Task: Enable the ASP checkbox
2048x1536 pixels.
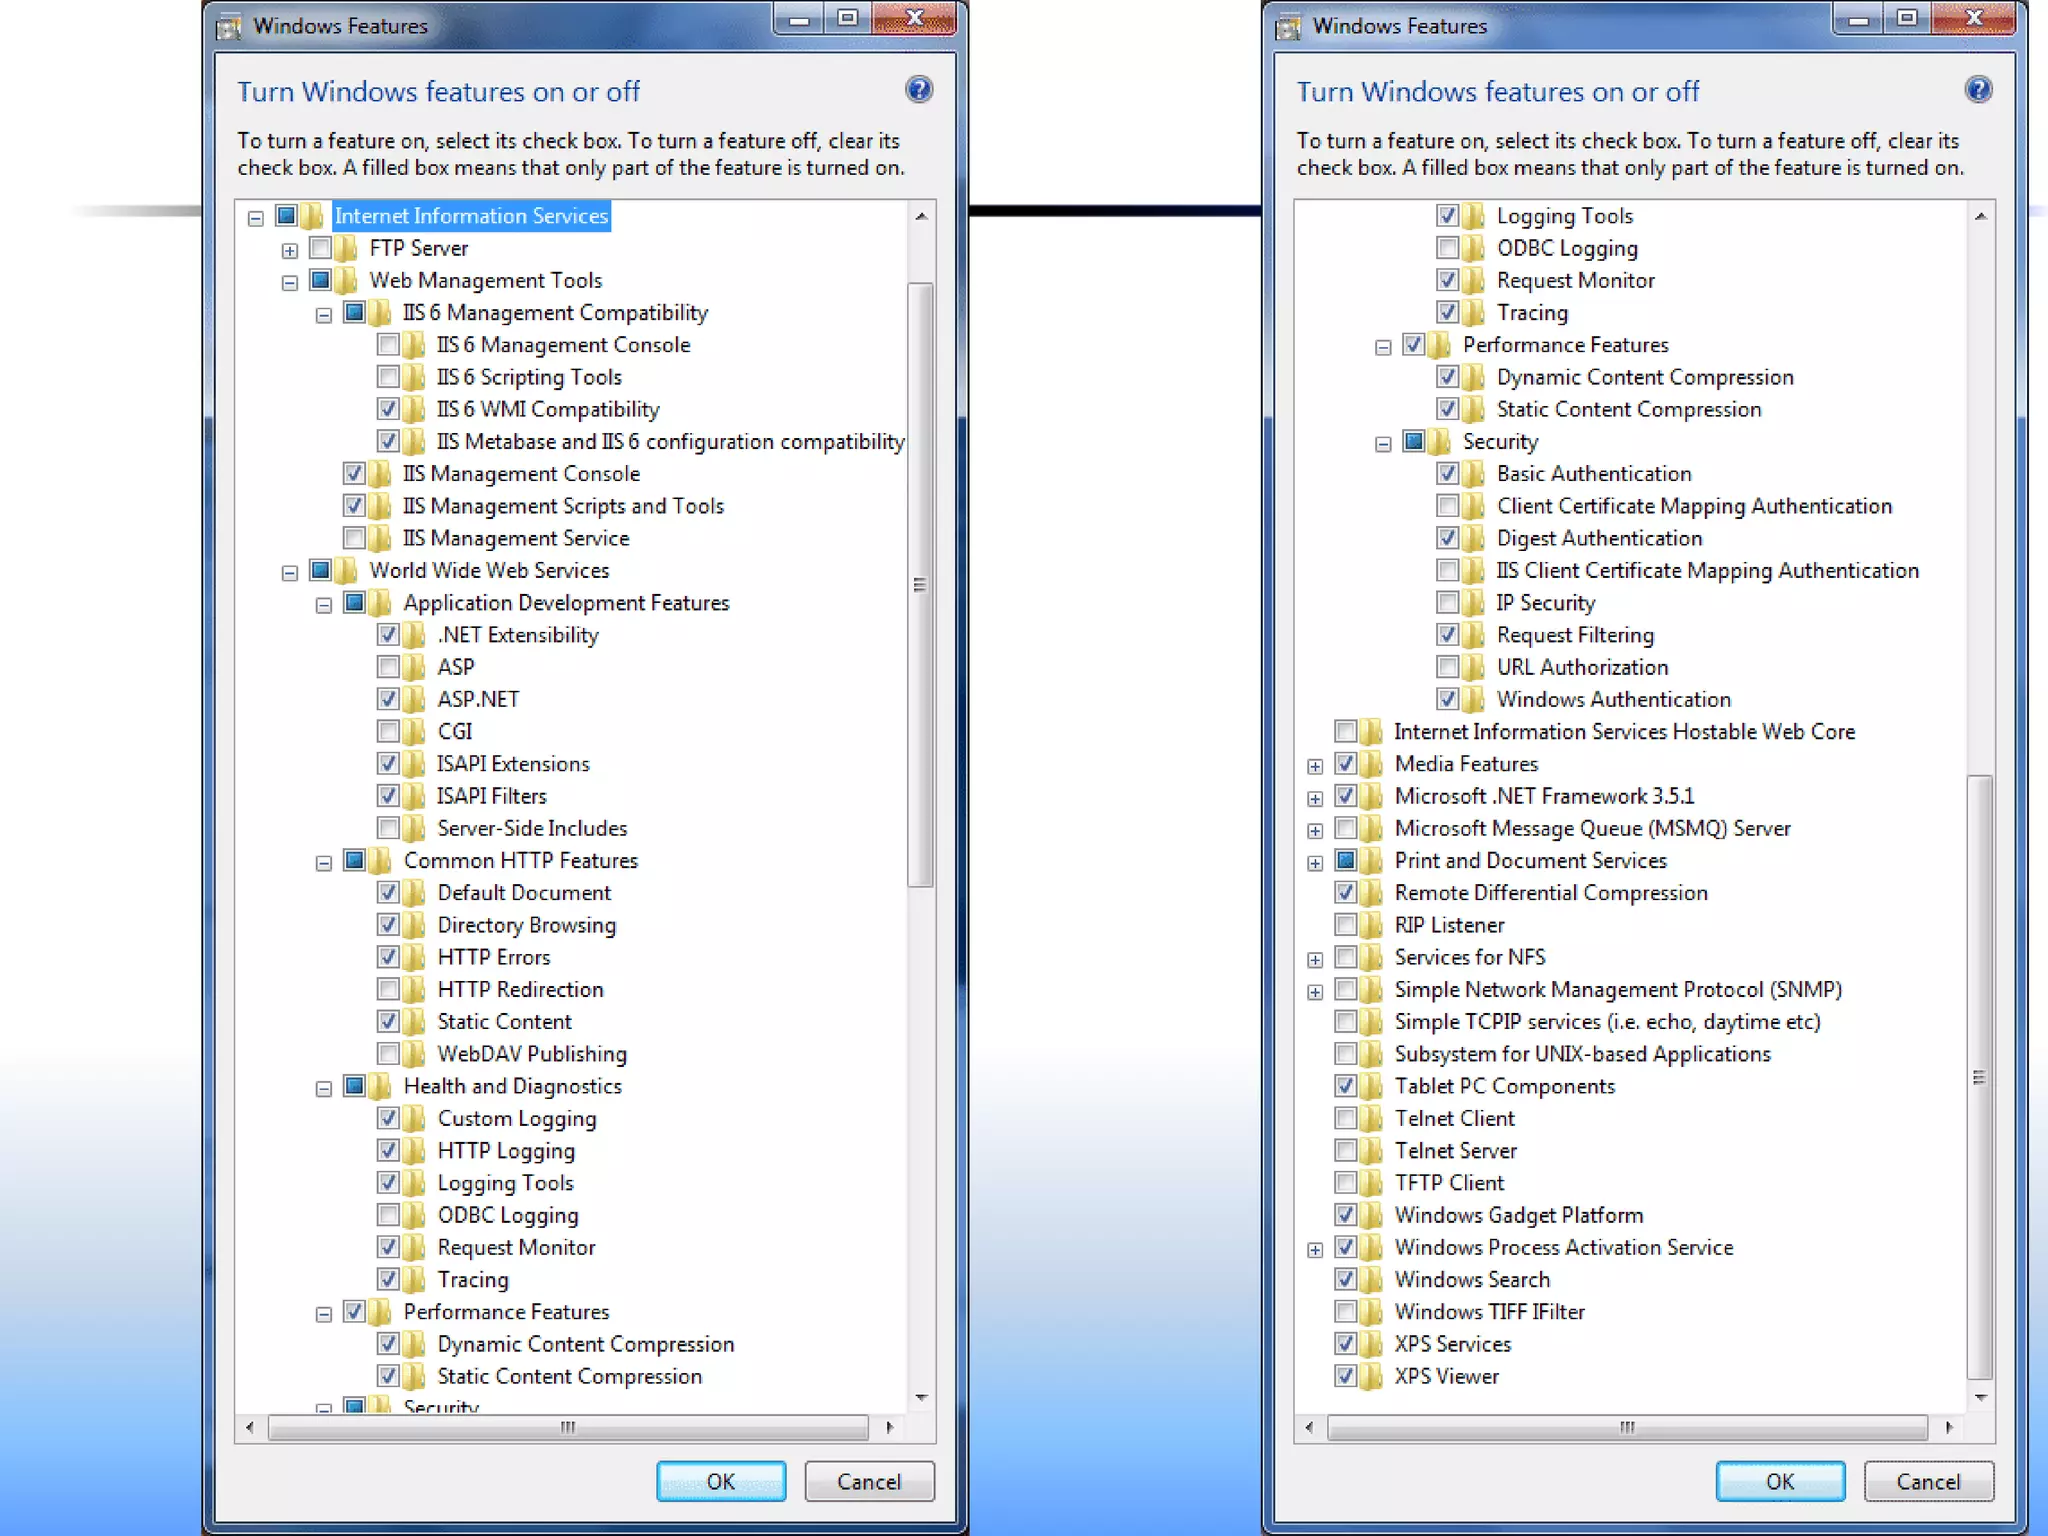Action: coord(388,667)
